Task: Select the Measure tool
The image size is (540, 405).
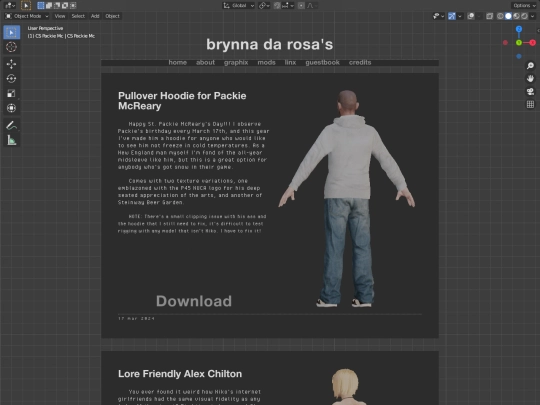Action: [11, 140]
